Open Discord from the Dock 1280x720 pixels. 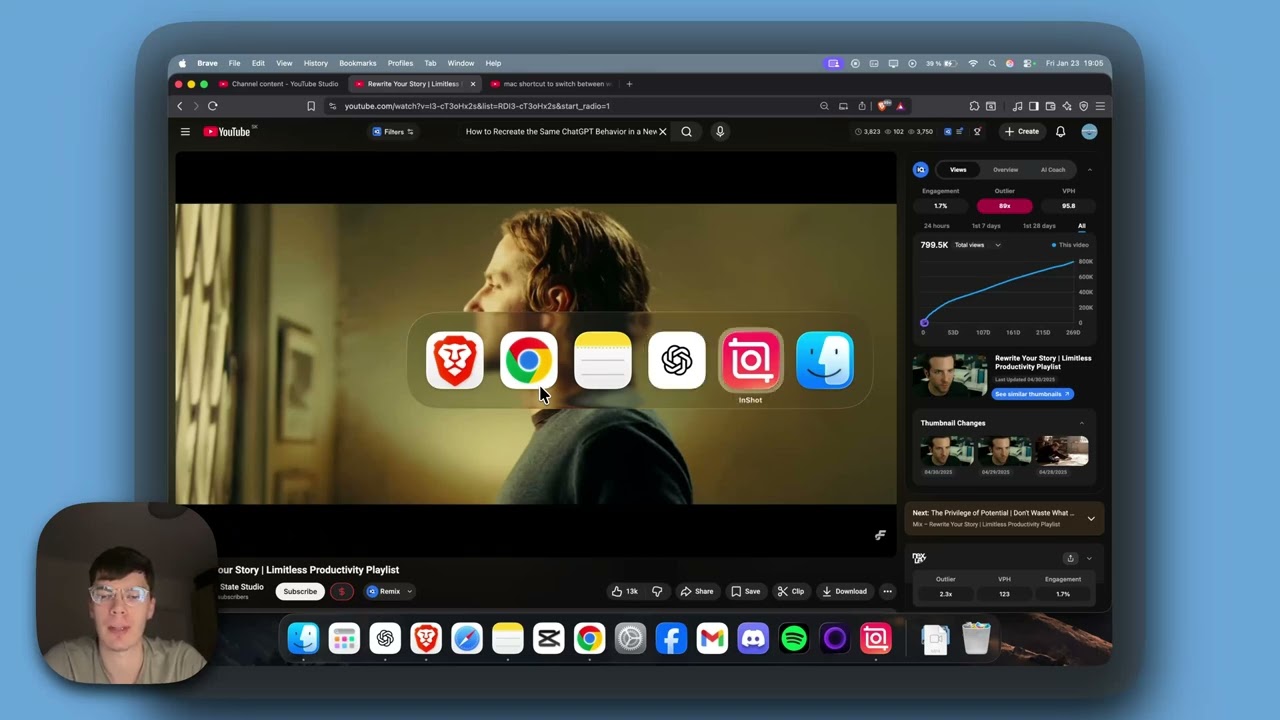[753, 638]
